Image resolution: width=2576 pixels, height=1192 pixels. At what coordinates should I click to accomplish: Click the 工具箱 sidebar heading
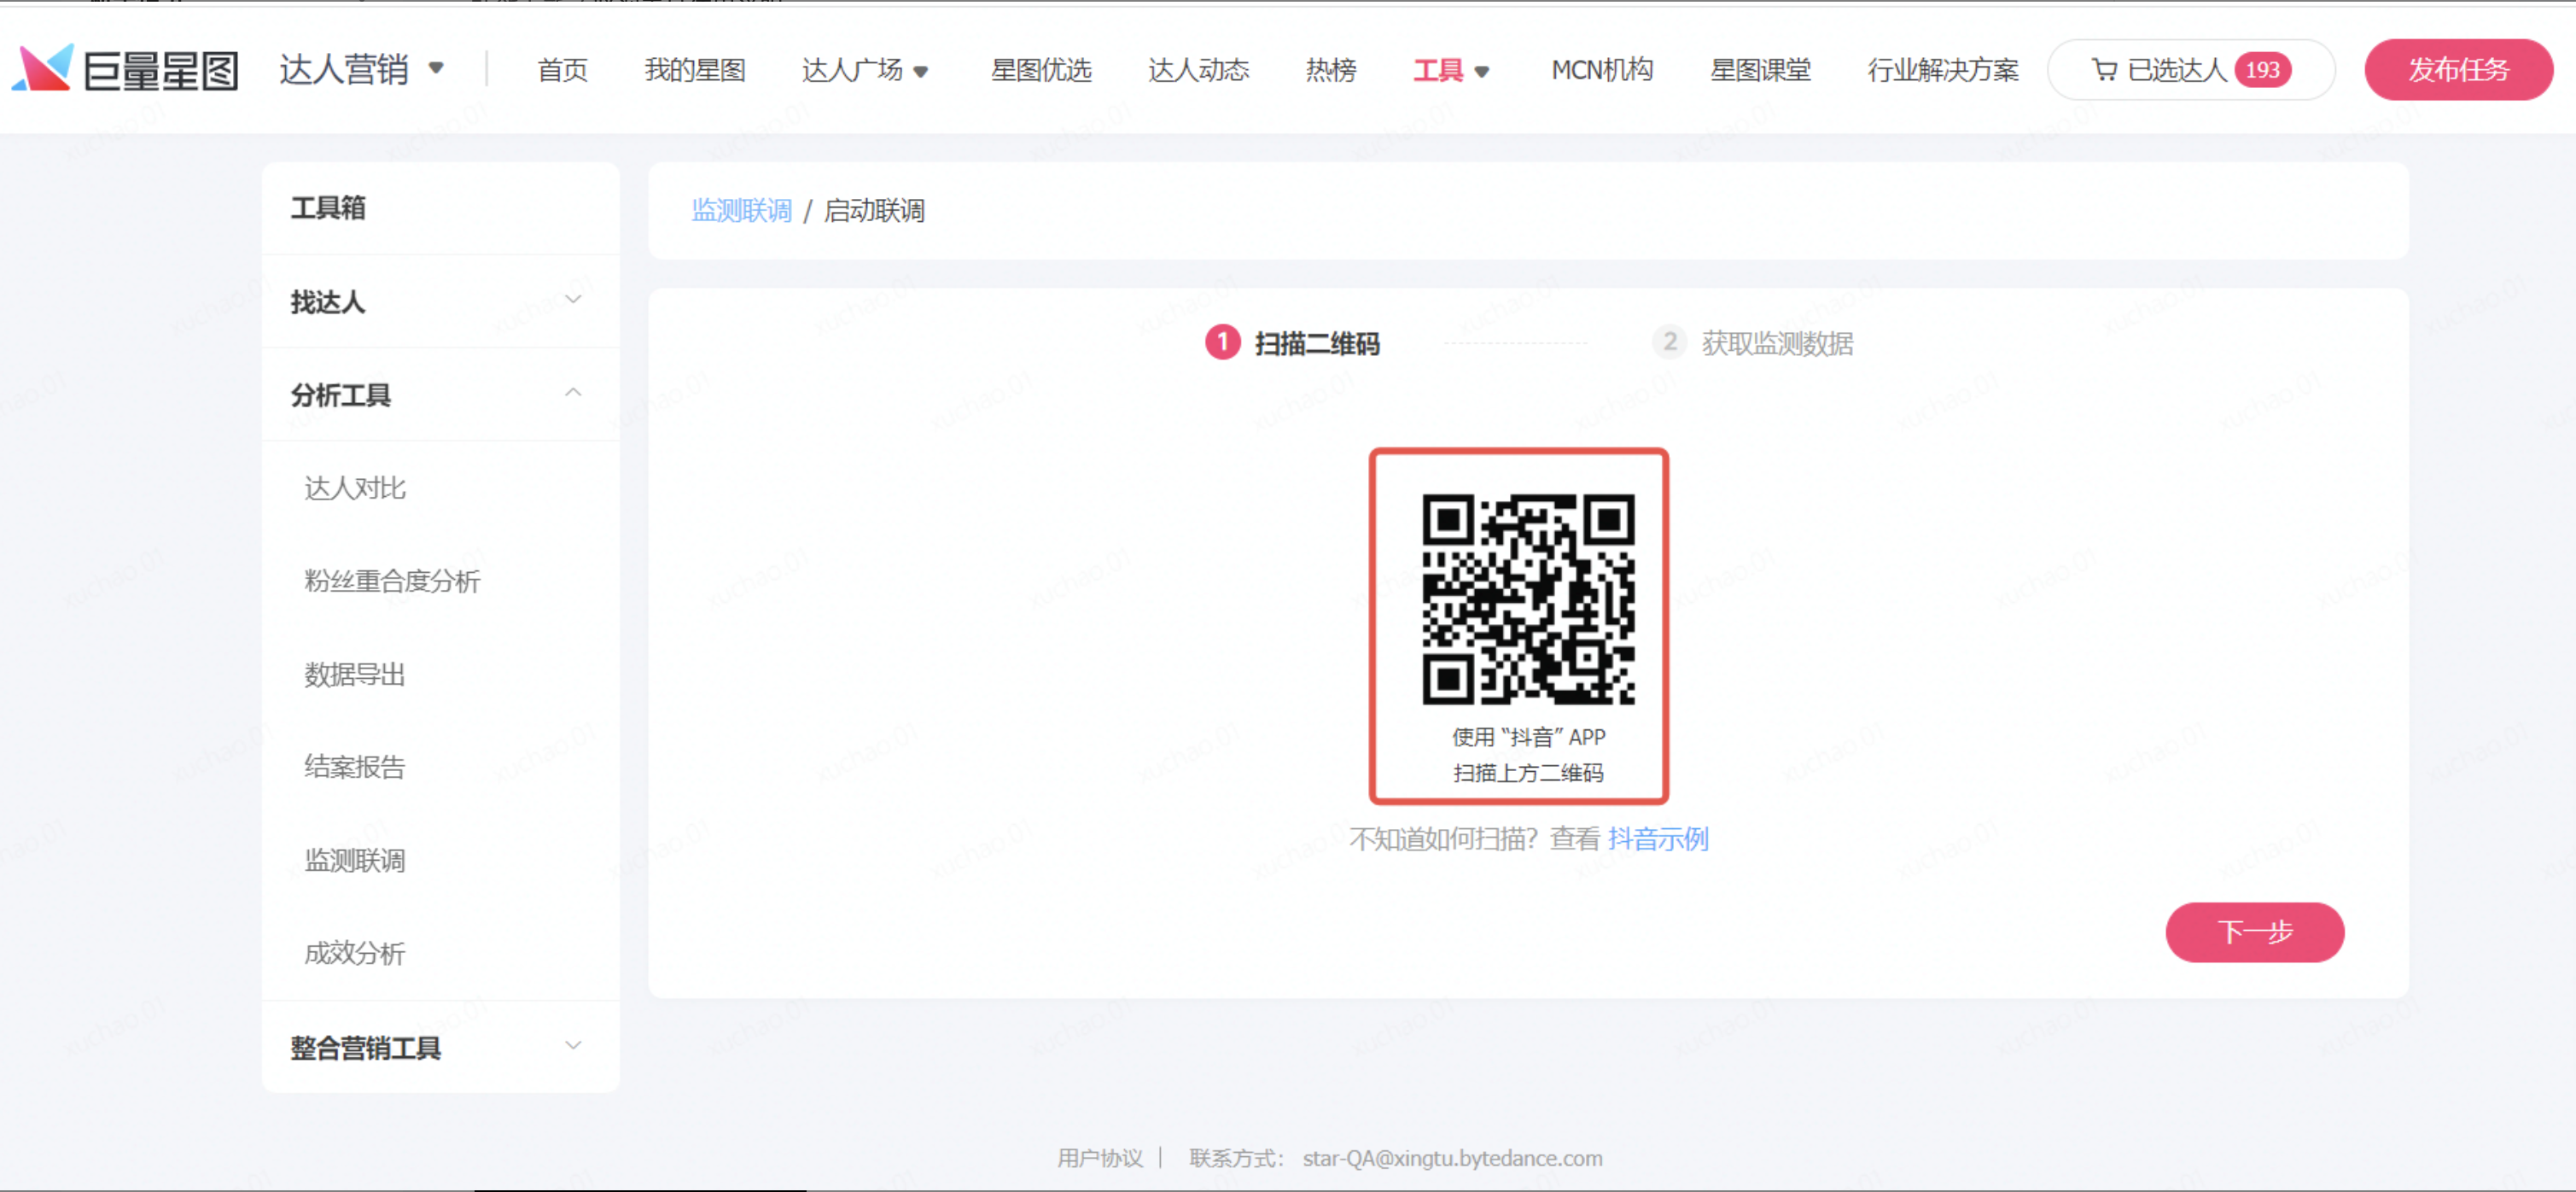[328, 208]
